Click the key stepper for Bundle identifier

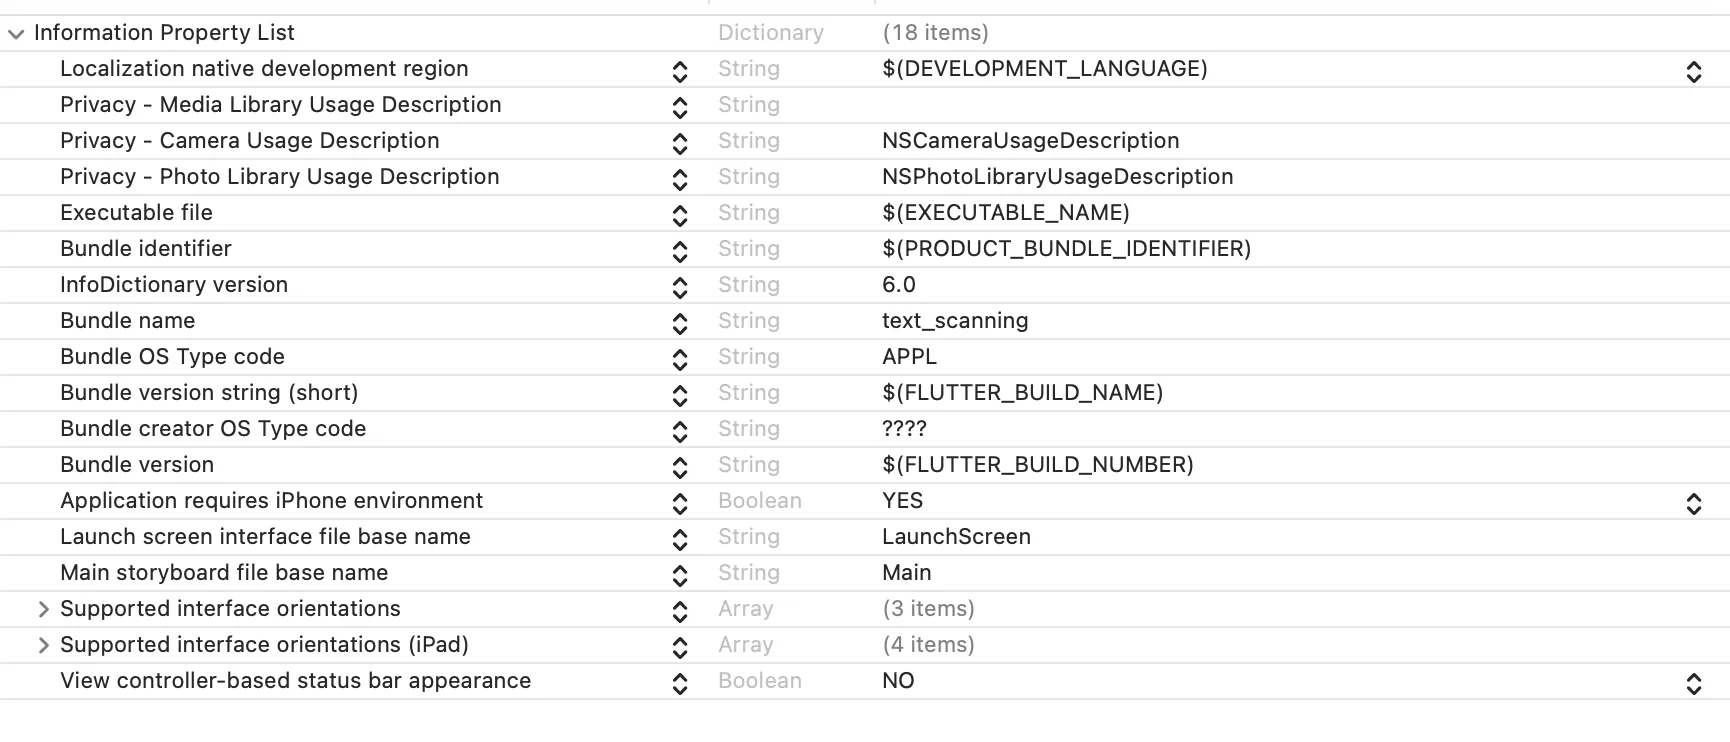tap(680, 249)
